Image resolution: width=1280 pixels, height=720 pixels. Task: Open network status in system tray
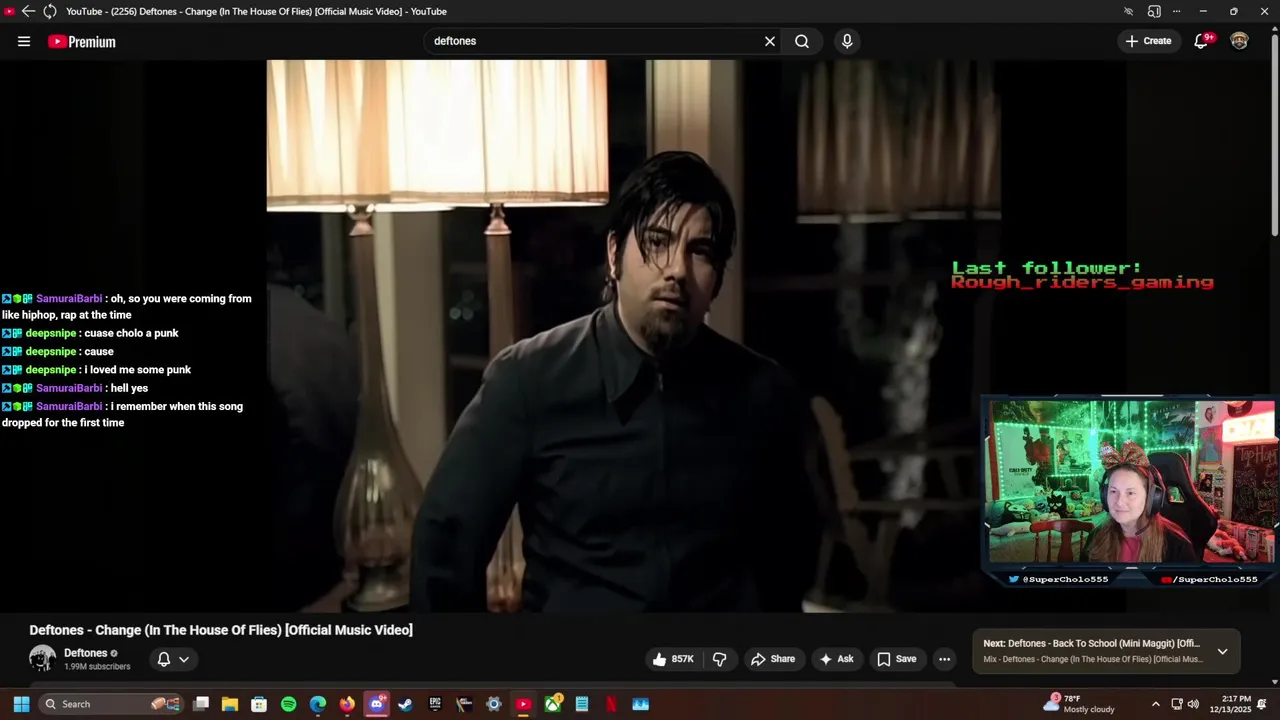click(x=1177, y=704)
